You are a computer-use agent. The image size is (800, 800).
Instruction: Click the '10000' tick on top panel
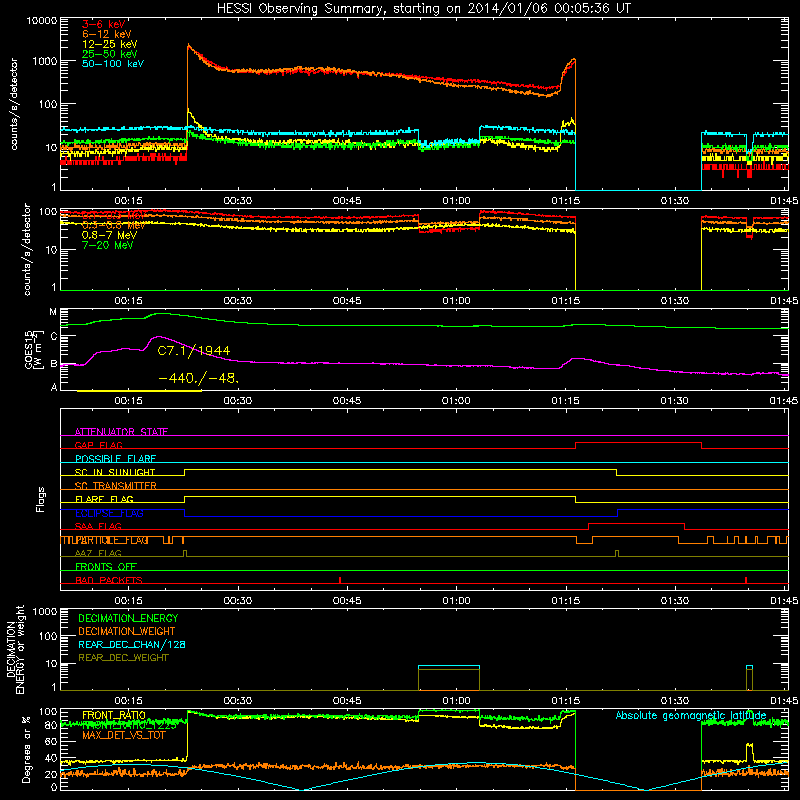42,20
